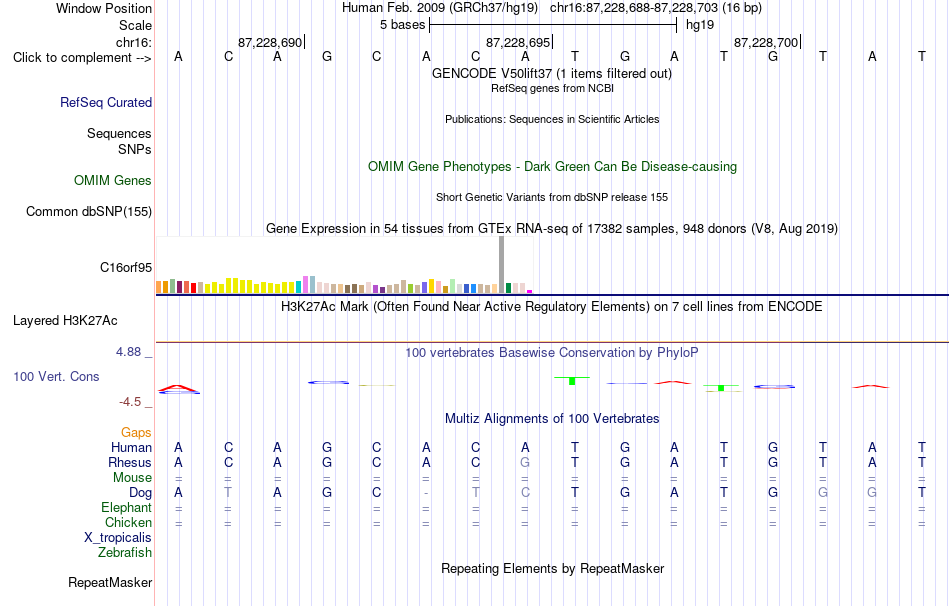Select the X_tropicalis species row label
Image resolution: width=950 pixels, height=606 pixels.
click(118, 538)
